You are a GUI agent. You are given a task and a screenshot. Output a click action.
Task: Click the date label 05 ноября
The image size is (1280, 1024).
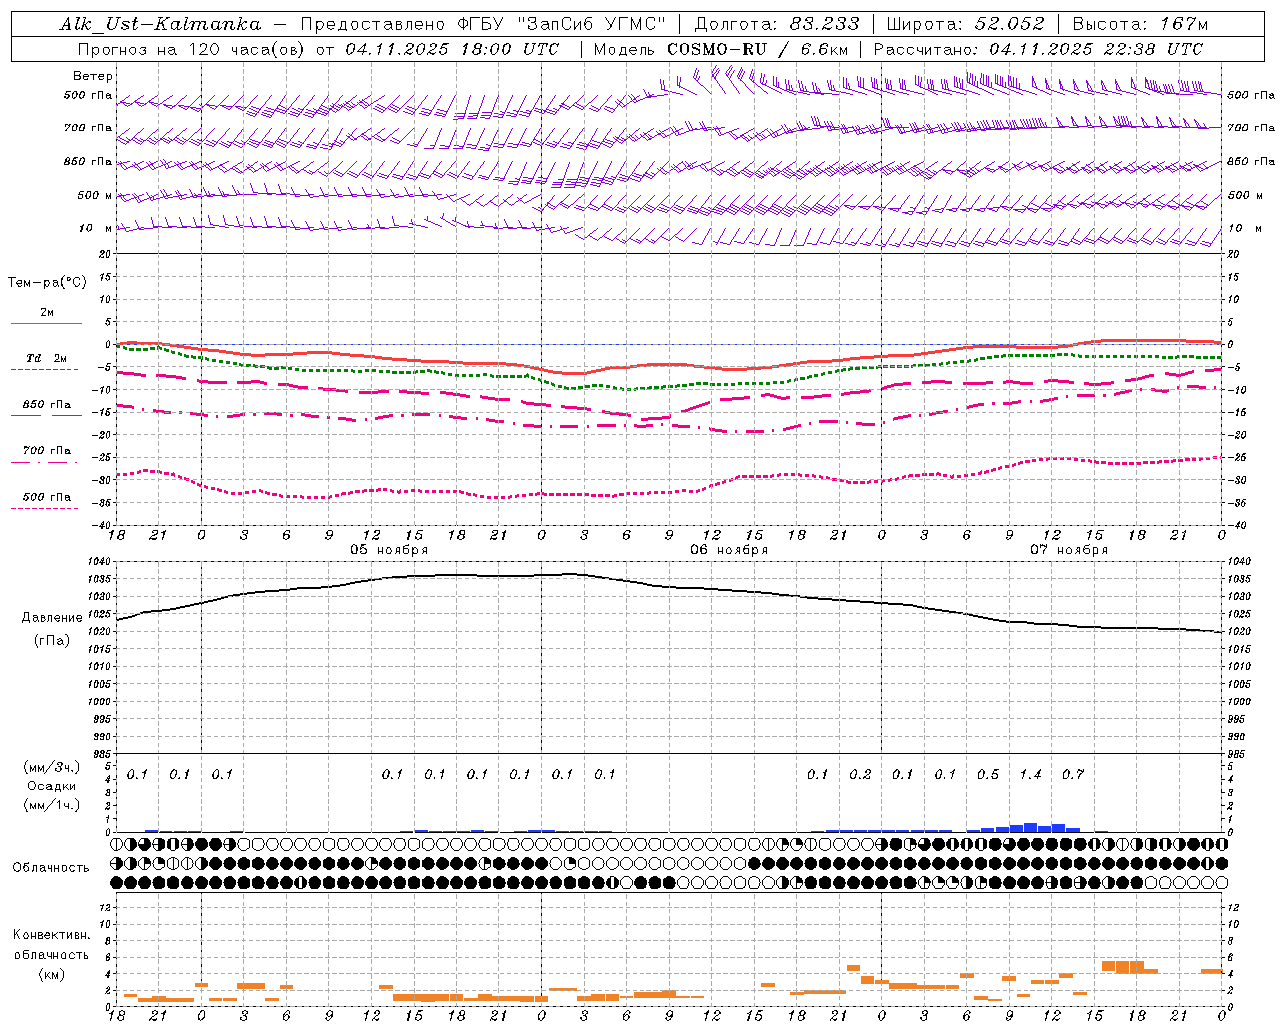tap(389, 550)
